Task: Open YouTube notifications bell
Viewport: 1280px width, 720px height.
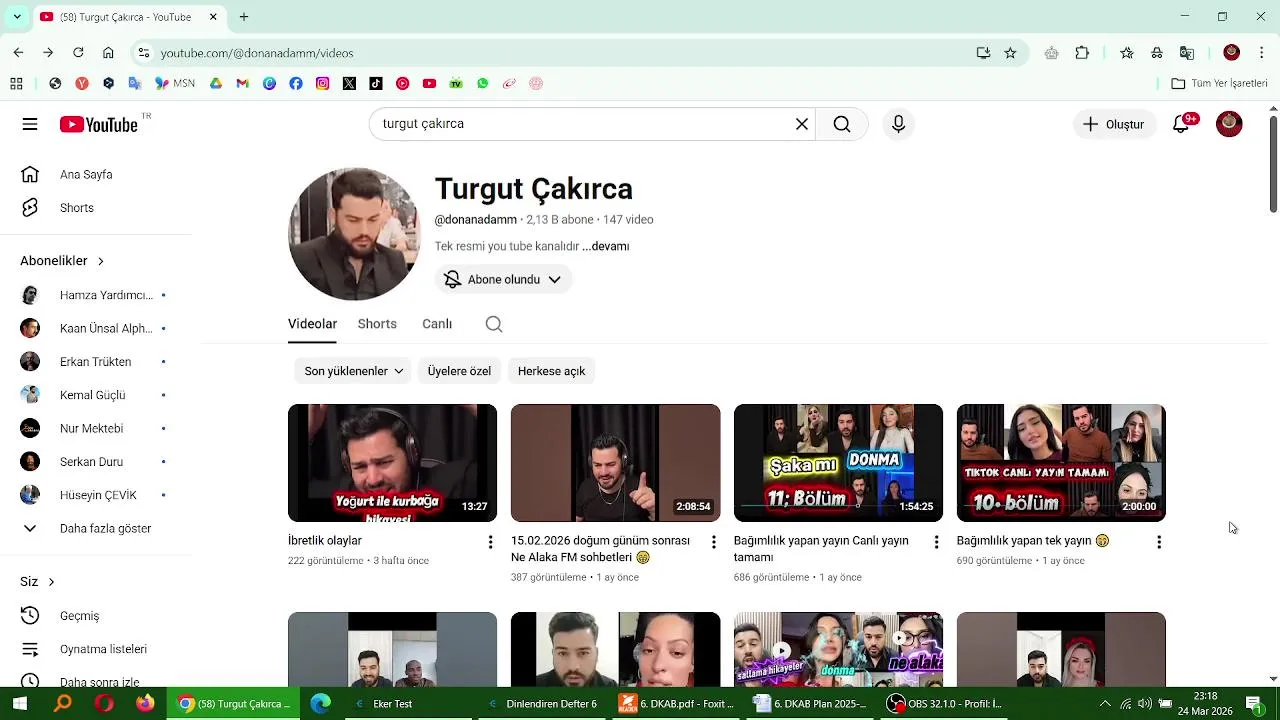Action: tap(1182, 124)
